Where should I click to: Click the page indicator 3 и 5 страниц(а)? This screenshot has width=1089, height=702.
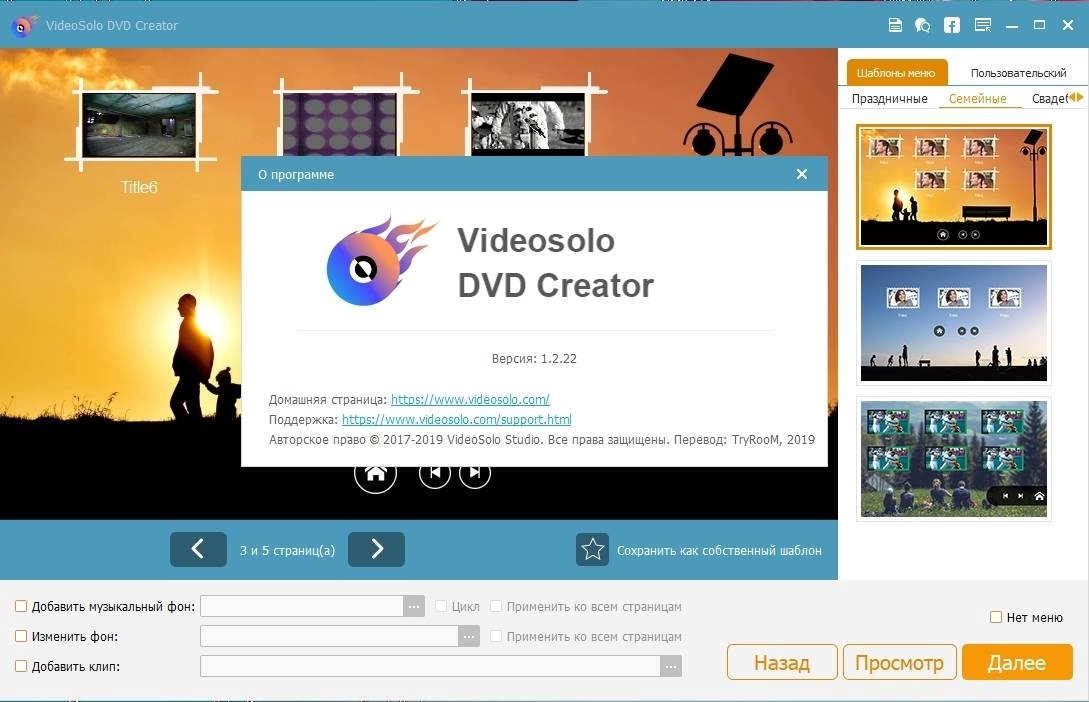(287, 551)
